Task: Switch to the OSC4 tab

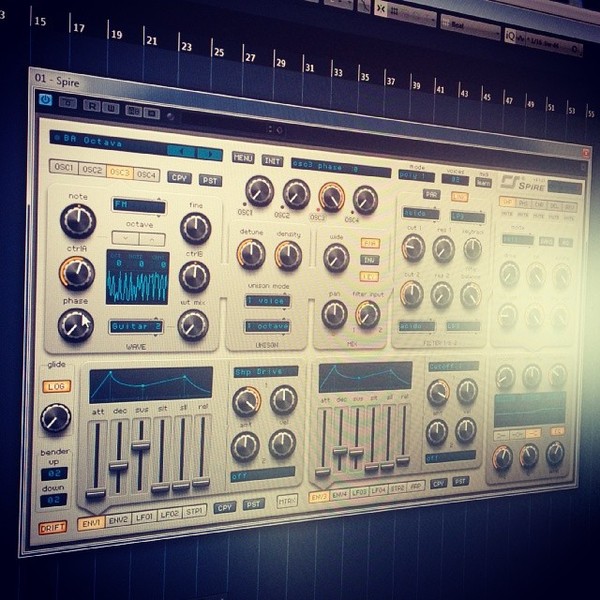Action: pos(147,174)
